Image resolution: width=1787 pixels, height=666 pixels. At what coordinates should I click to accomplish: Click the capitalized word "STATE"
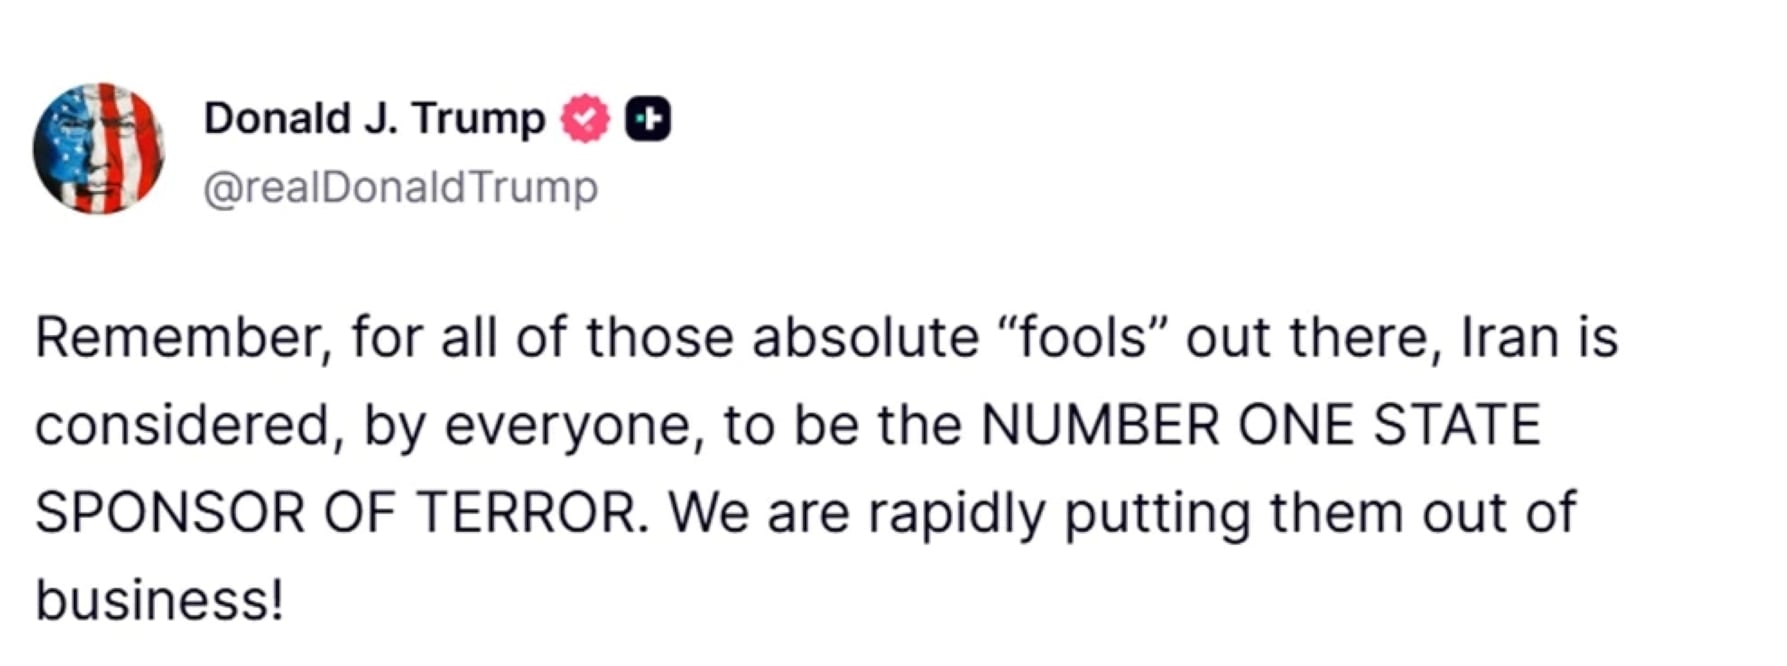point(1456,425)
